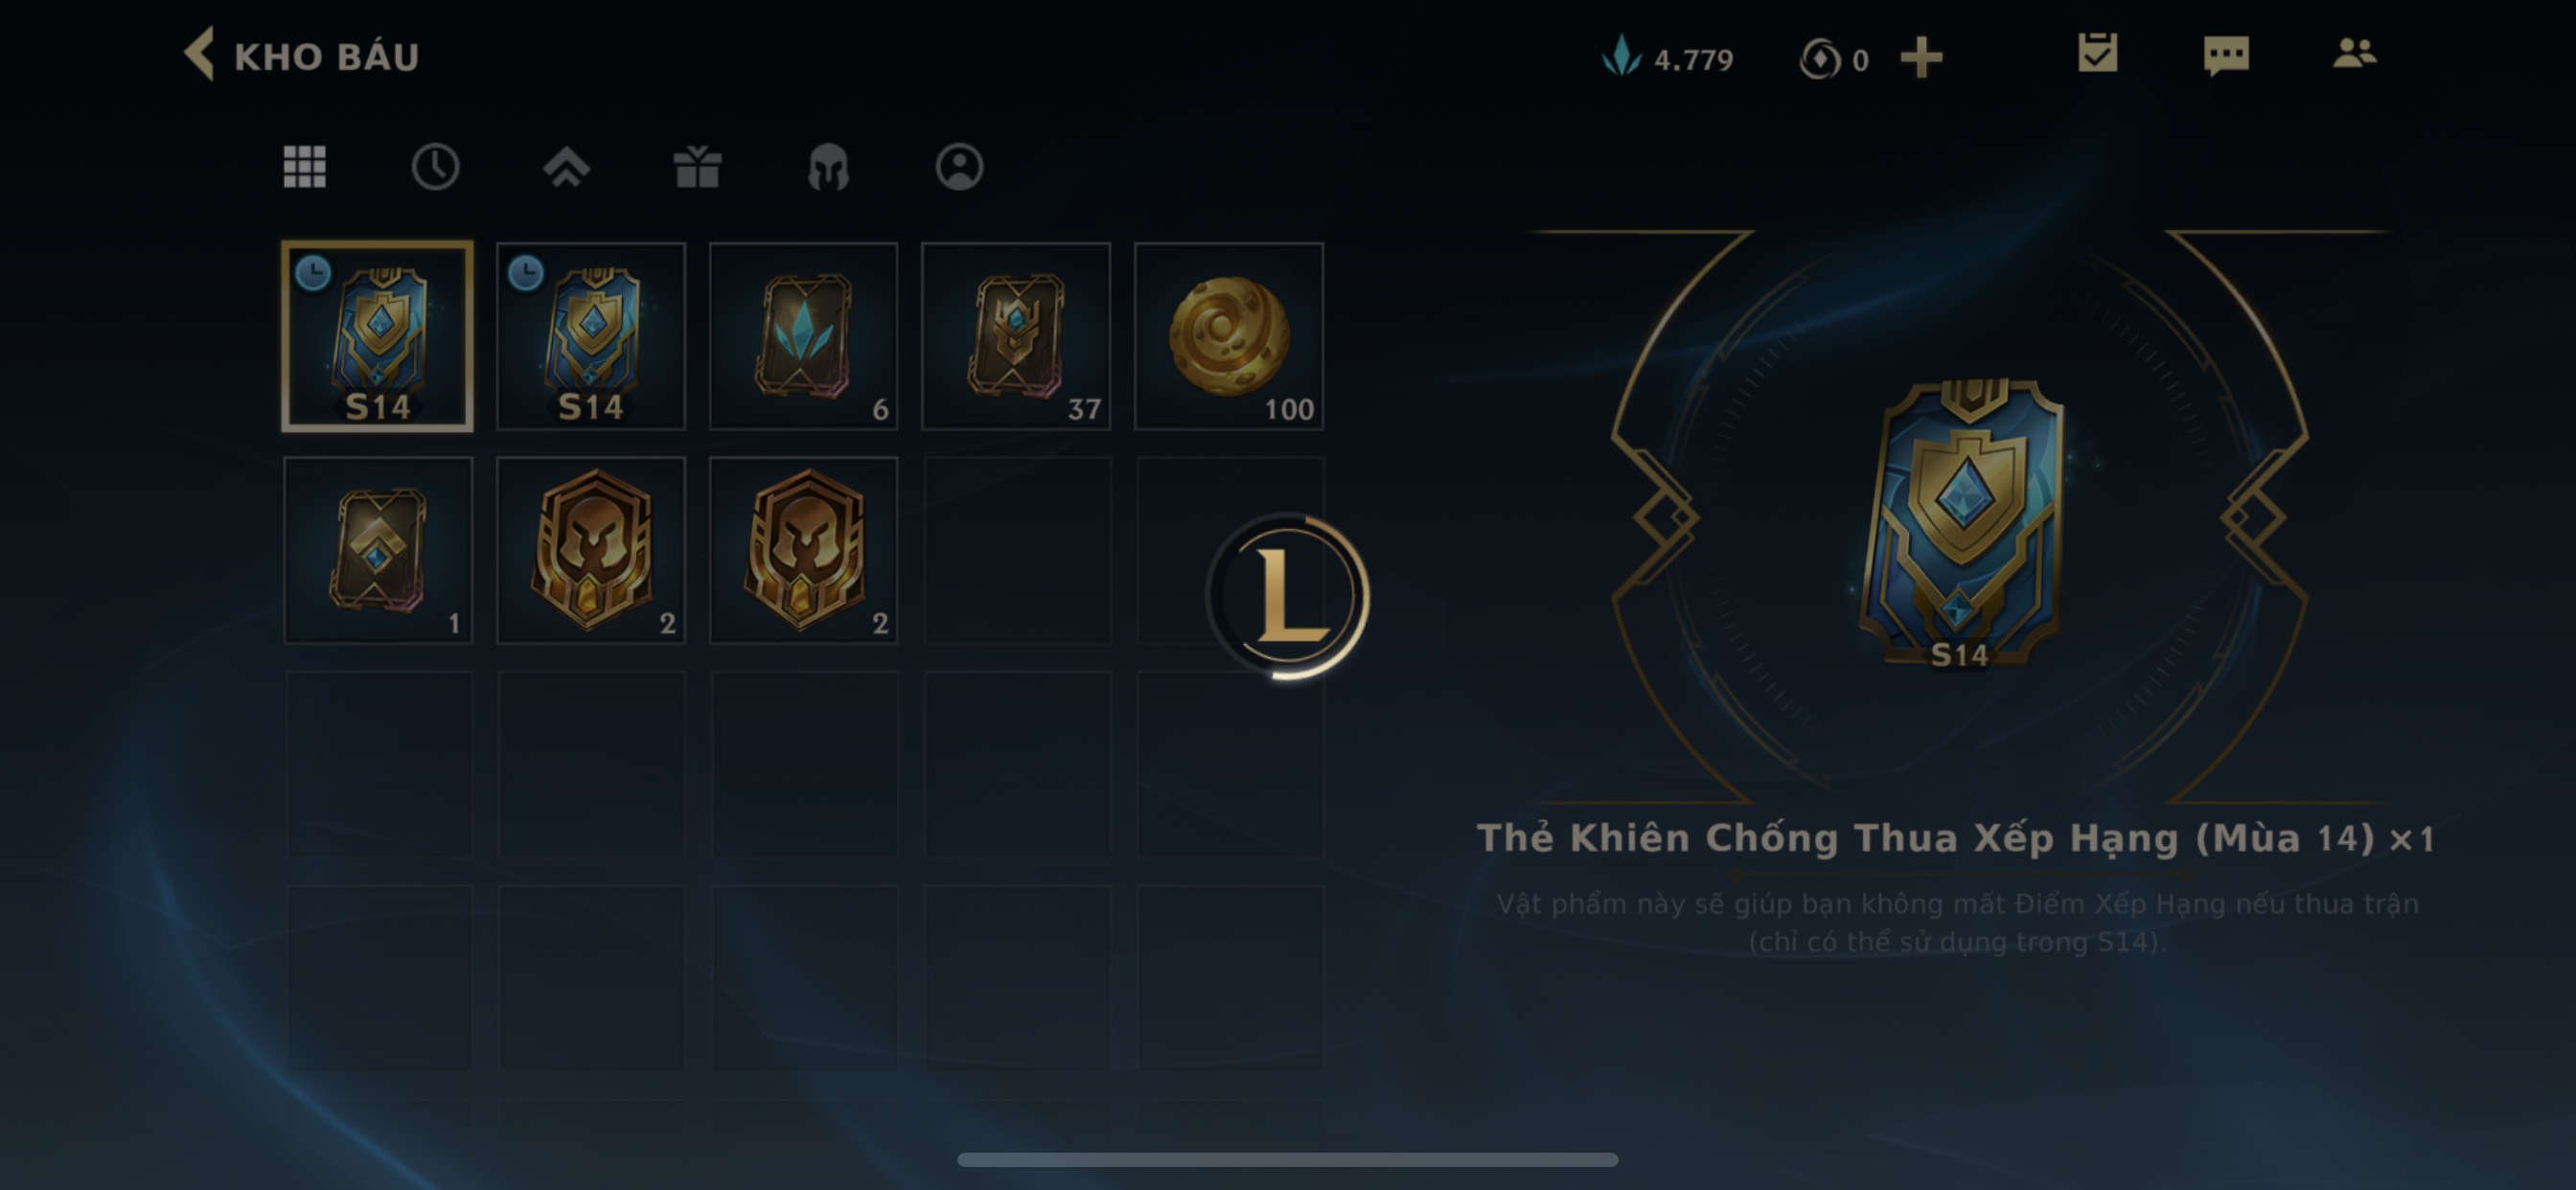Select the gold coin item with count 100
The image size is (2576, 1190).
coord(1229,336)
